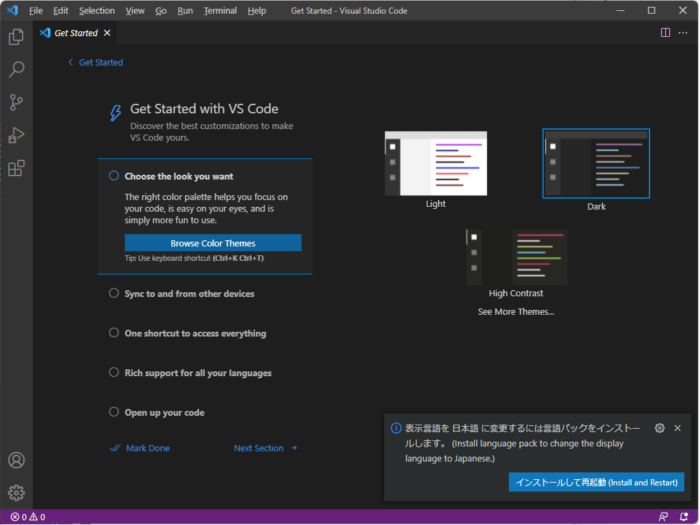700x525 pixels.
Task: Click the split editor icon
Action: pos(665,32)
